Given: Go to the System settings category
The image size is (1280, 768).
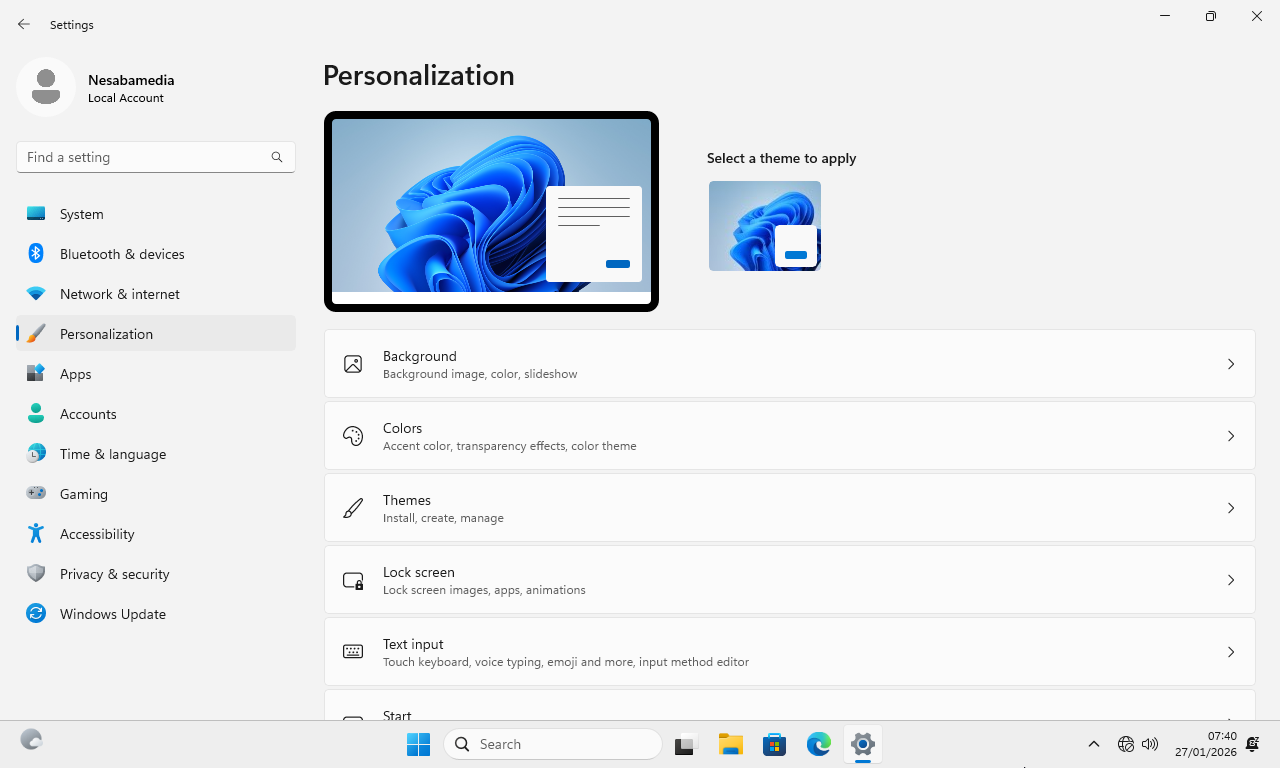Looking at the screenshot, I should pos(82,214).
